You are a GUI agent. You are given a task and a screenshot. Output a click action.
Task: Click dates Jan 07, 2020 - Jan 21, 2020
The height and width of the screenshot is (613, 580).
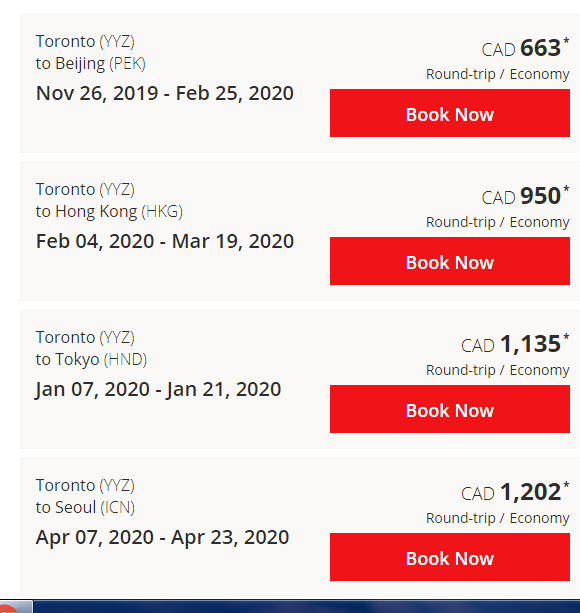[158, 389]
